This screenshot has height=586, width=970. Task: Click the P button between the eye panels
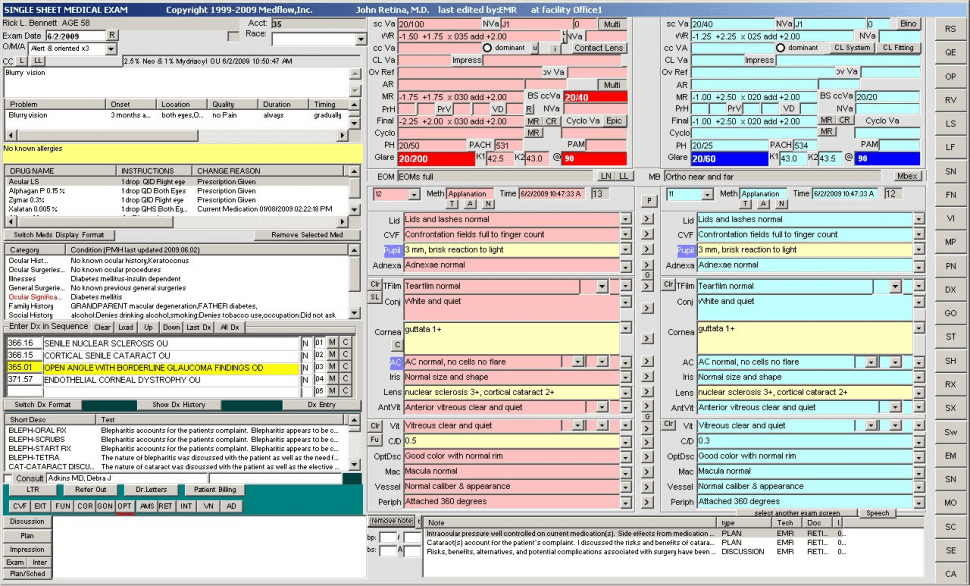tap(648, 200)
